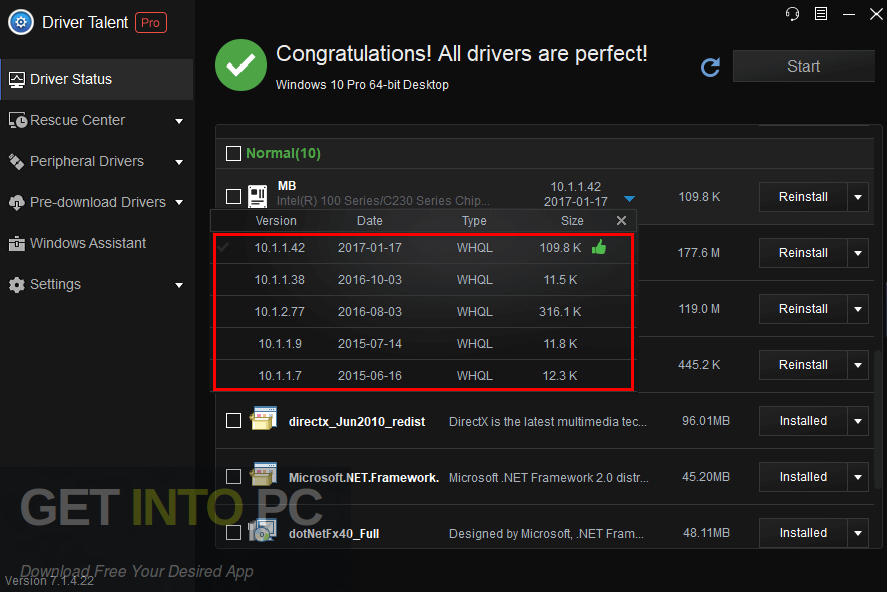
Task: Tick the Normal(10) select-all checkbox
Action: 233,153
